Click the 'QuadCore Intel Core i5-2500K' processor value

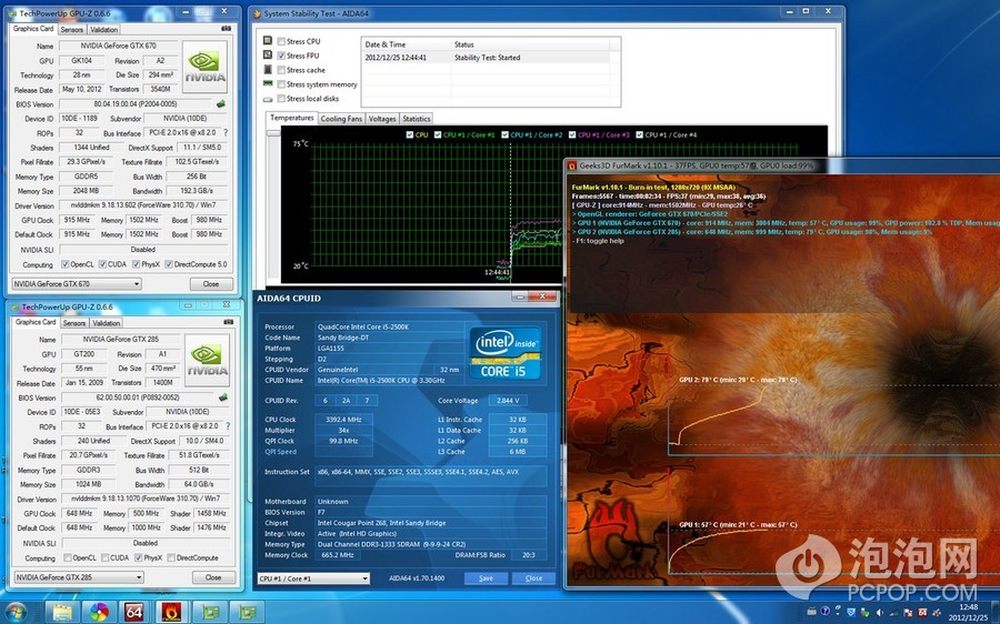click(390, 327)
